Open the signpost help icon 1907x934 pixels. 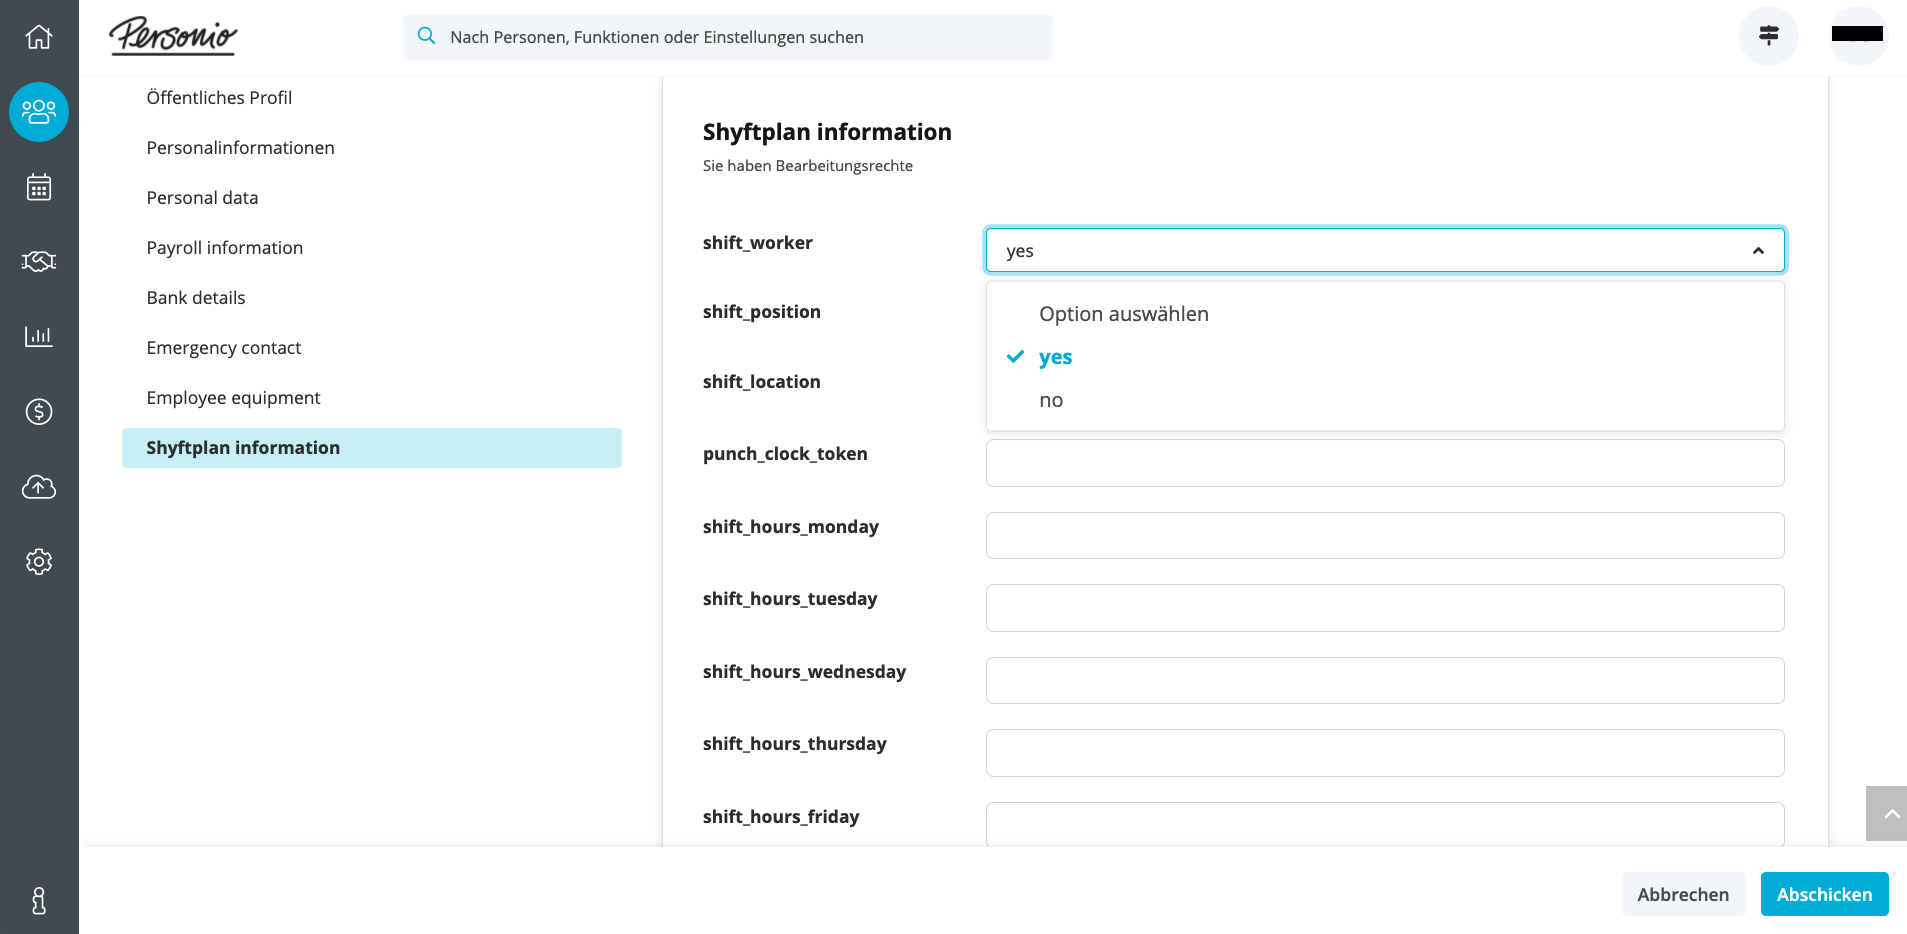point(1769,36)
